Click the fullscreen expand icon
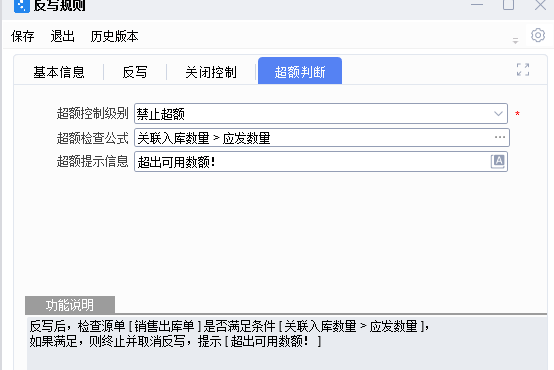The height and width of the screenshot is (370, 554). [523, 70]
